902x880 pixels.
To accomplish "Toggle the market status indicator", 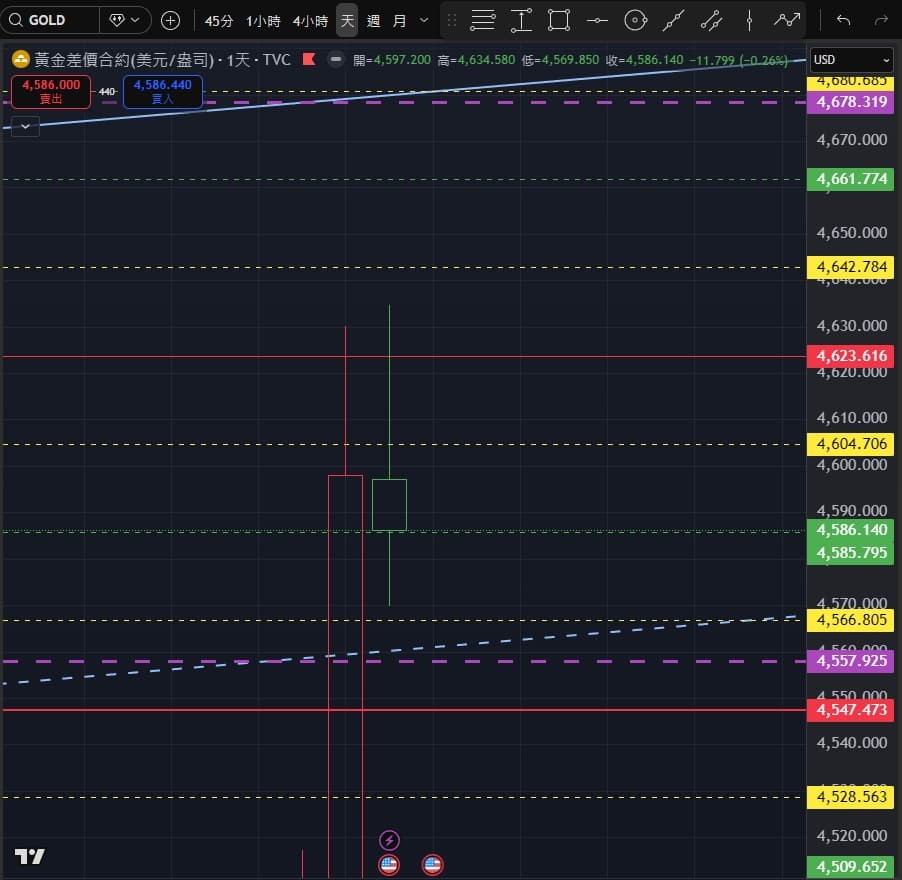I will click(x=336, y=59).
